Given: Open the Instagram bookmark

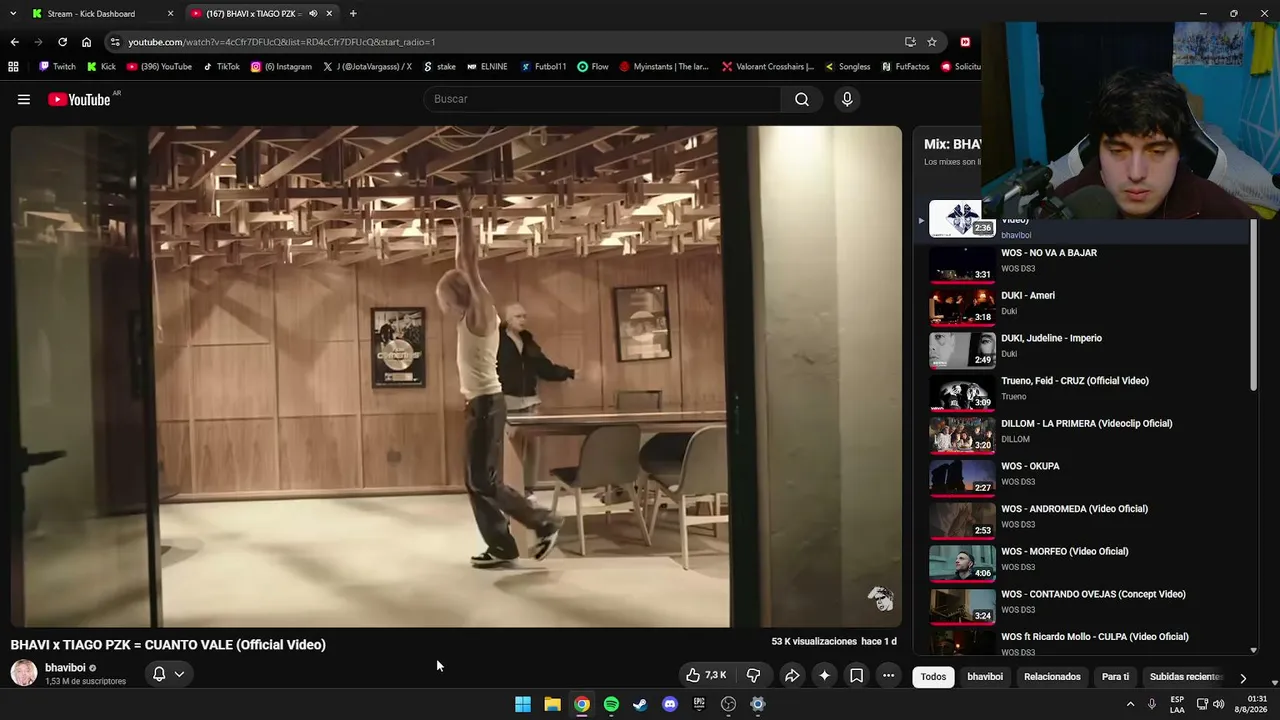Looking at the screenshot, I should tap(281, 67).
